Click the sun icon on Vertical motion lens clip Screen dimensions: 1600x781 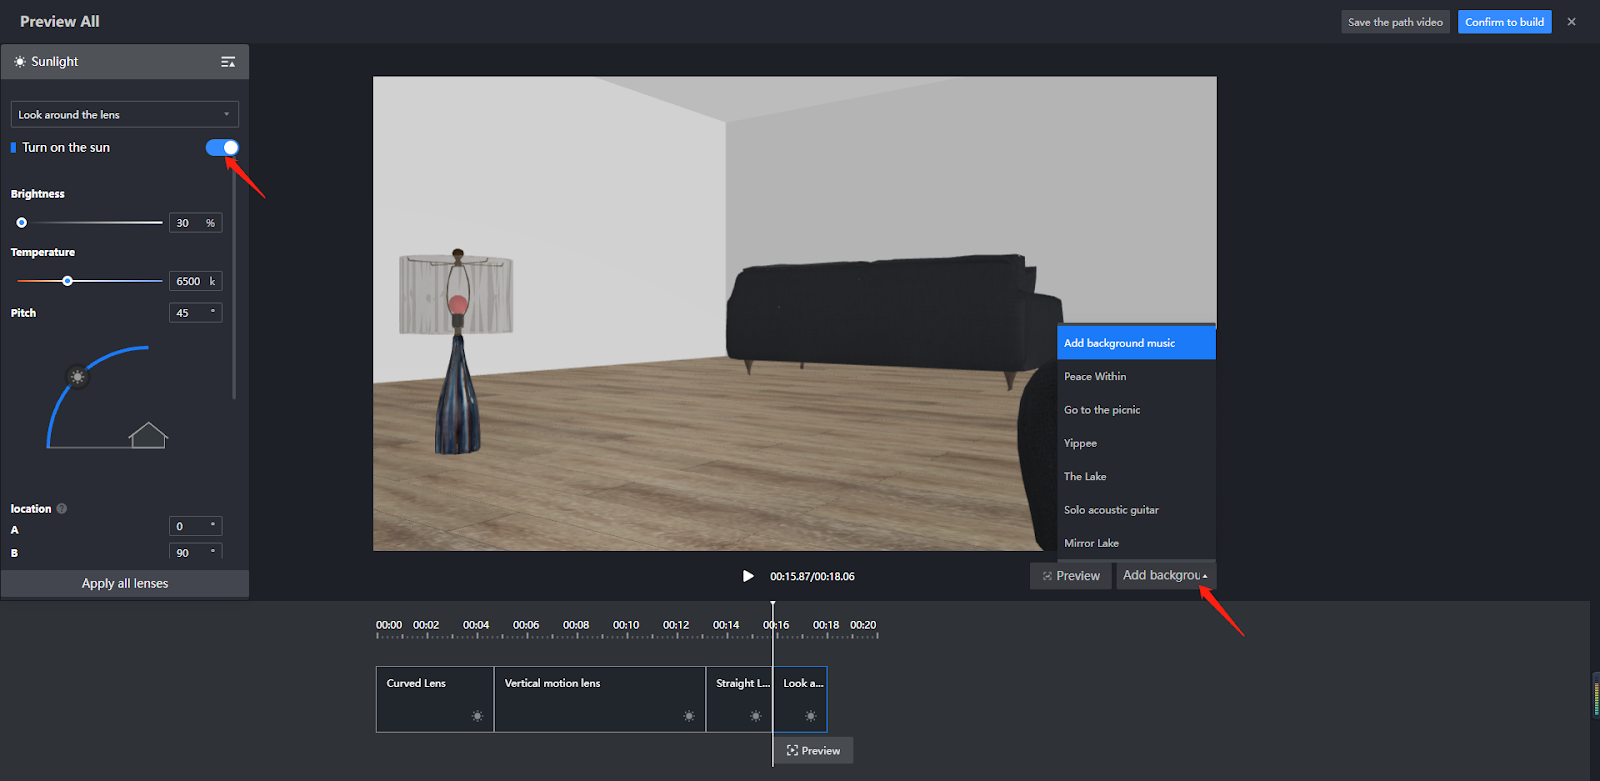(x=689, y=716)
